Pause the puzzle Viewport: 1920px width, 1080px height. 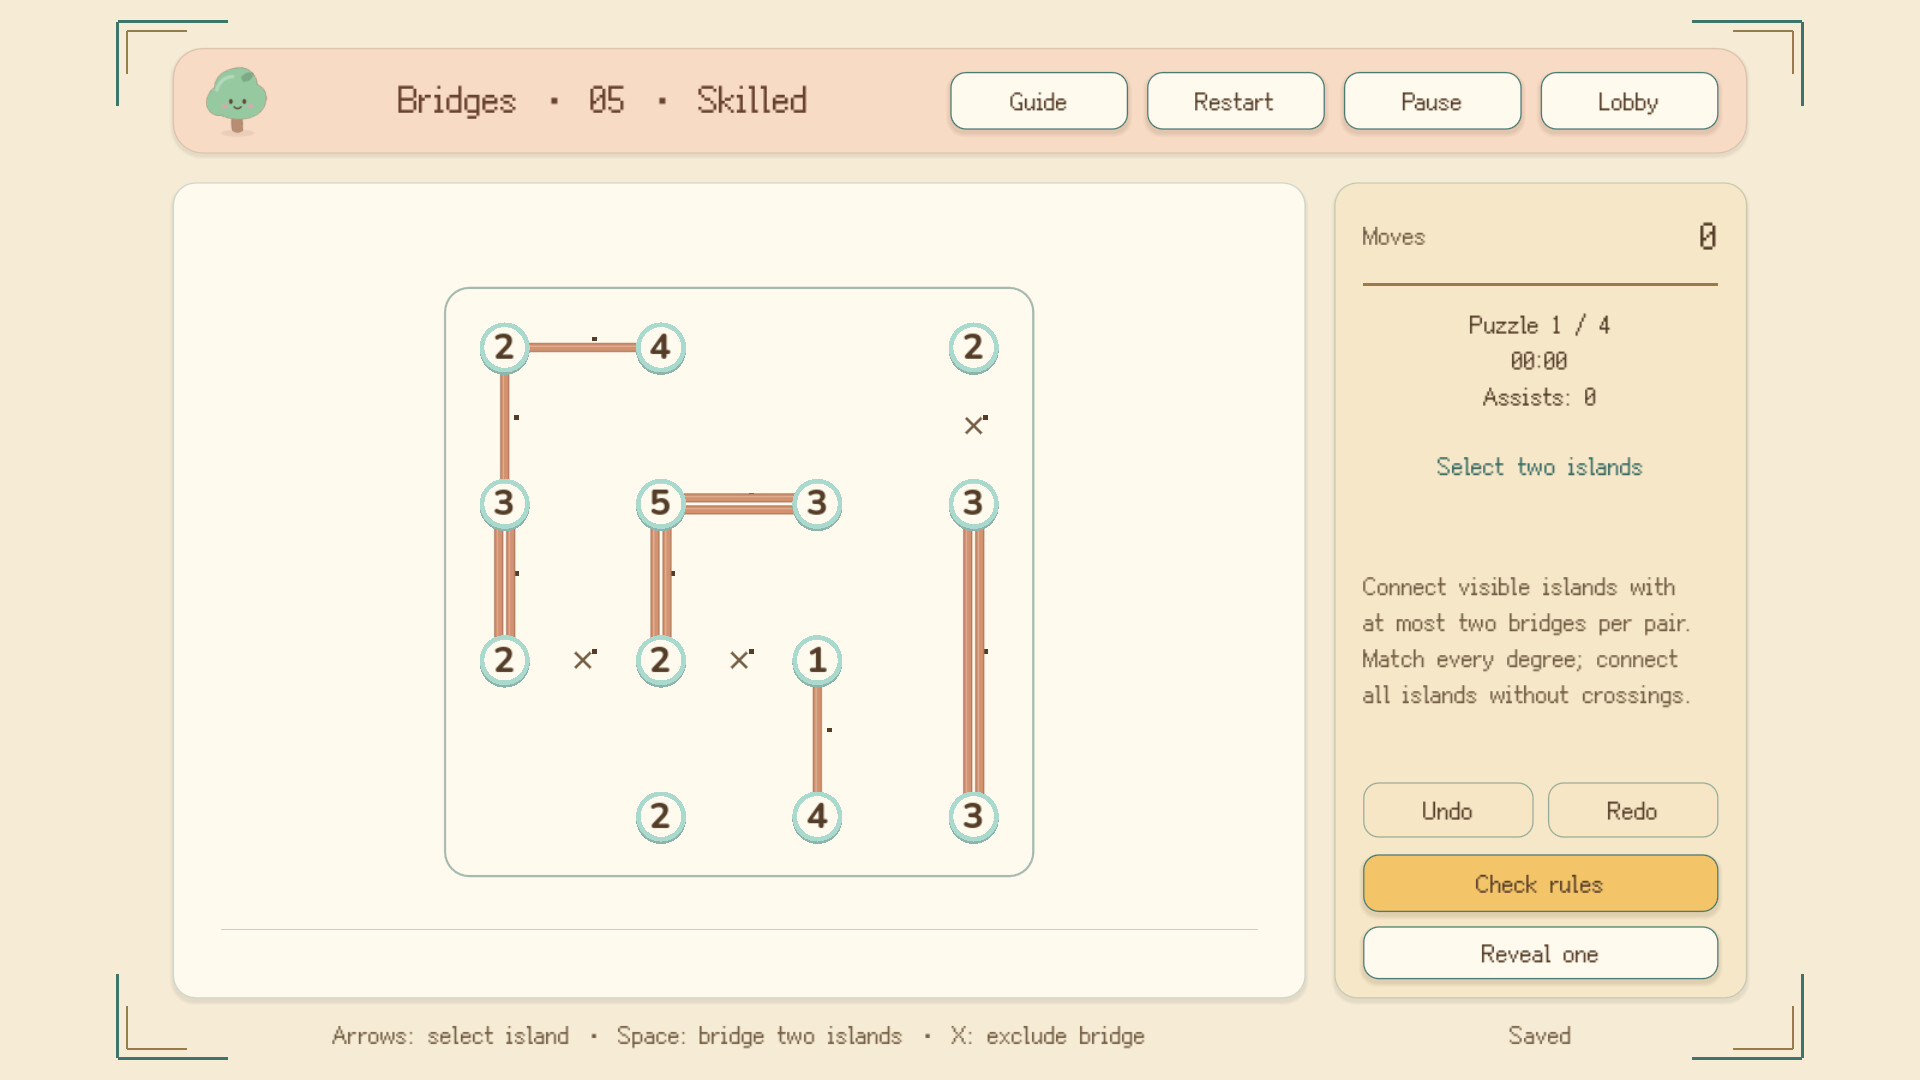point(1432,101)
